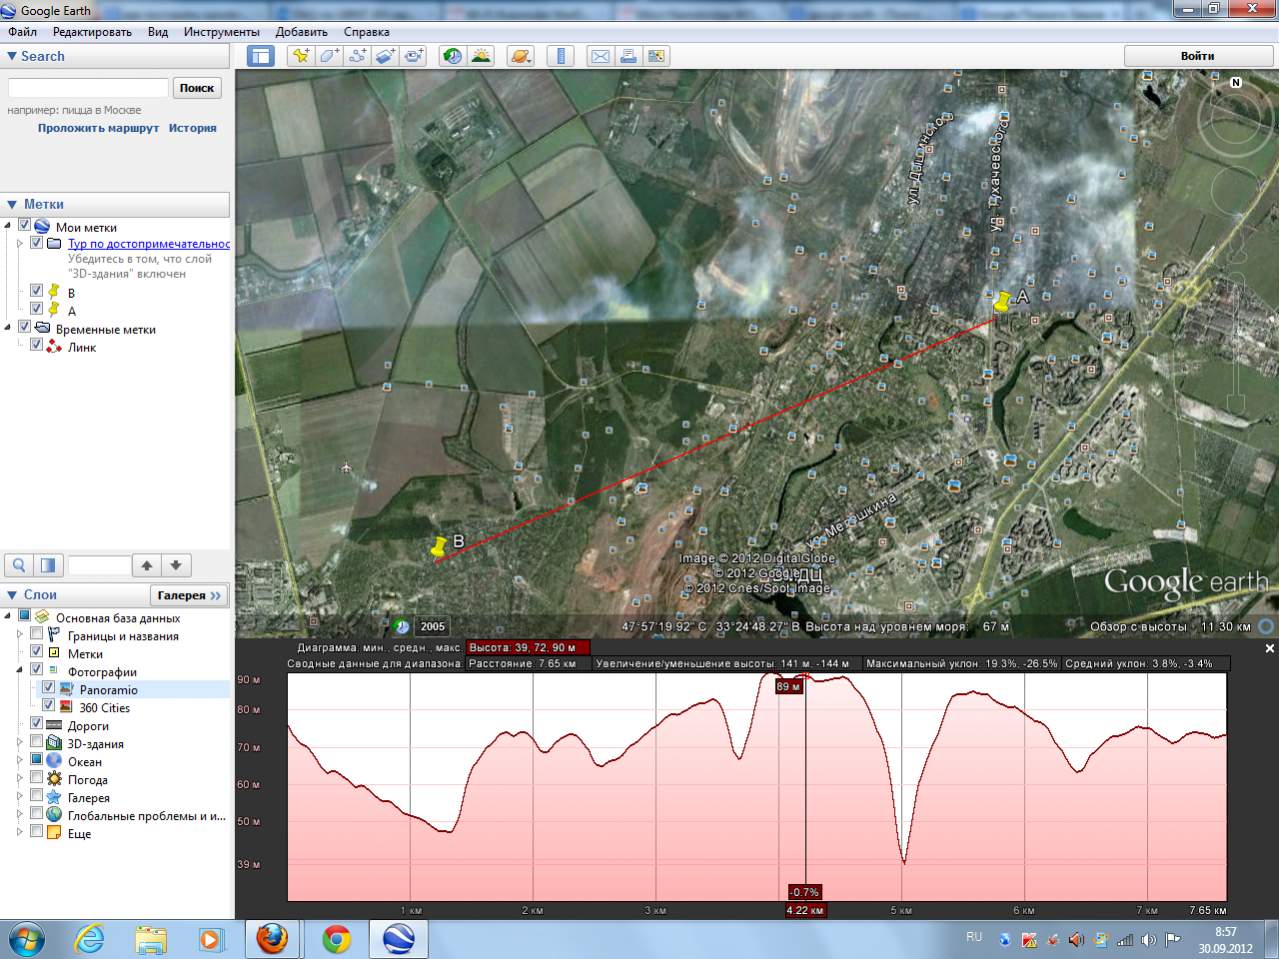Toggle the sunlight across landscape icon
The image size is (1279, 959).
point(481,56)
